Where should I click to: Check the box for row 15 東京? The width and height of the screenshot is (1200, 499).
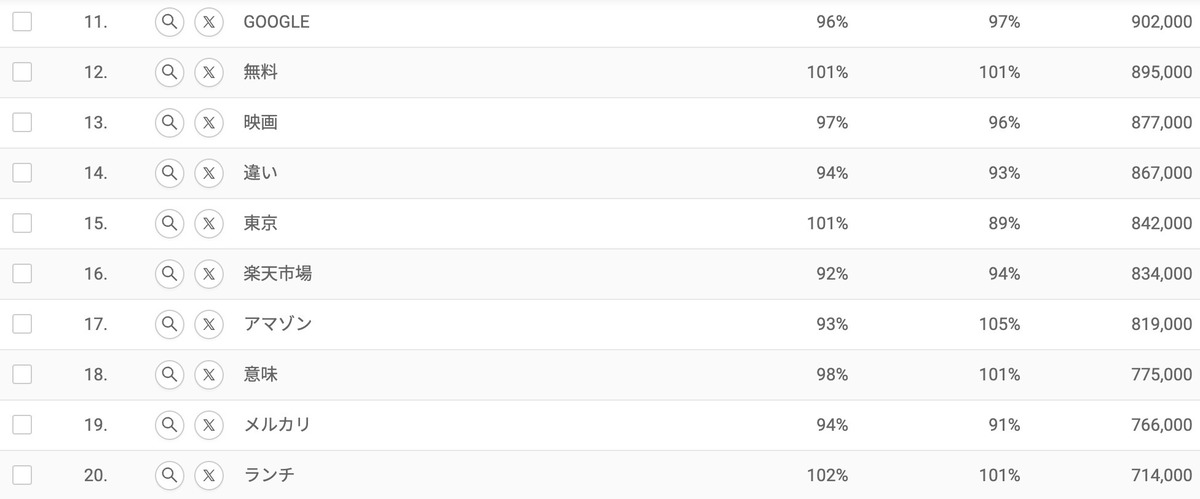[x=22, y=223]
